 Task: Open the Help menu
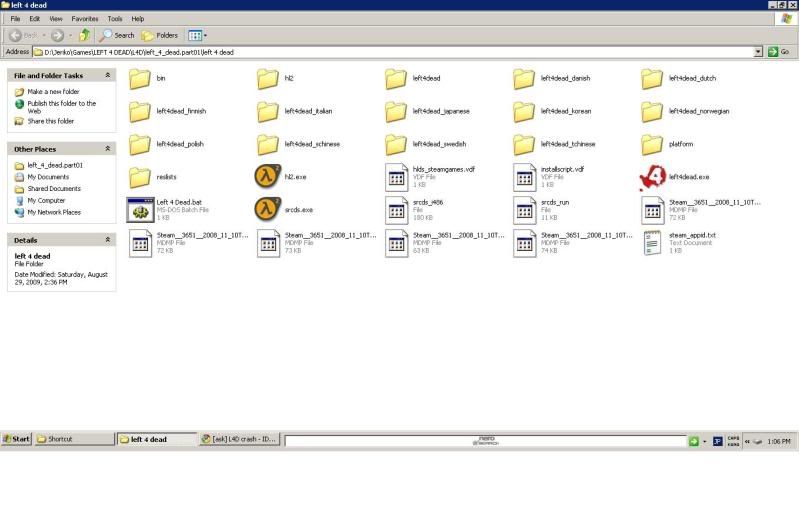pyautogui.click(x=138, y=19)
